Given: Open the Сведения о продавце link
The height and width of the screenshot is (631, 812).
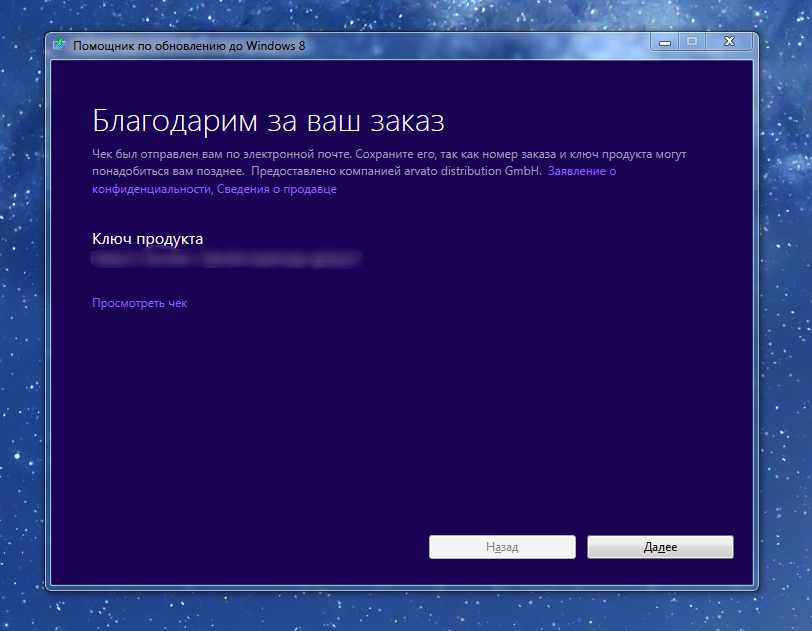Looking at the screenshot, I should [277, 189].
